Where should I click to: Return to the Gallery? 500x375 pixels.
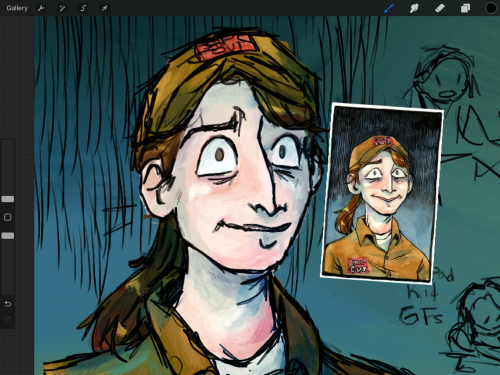17,8
